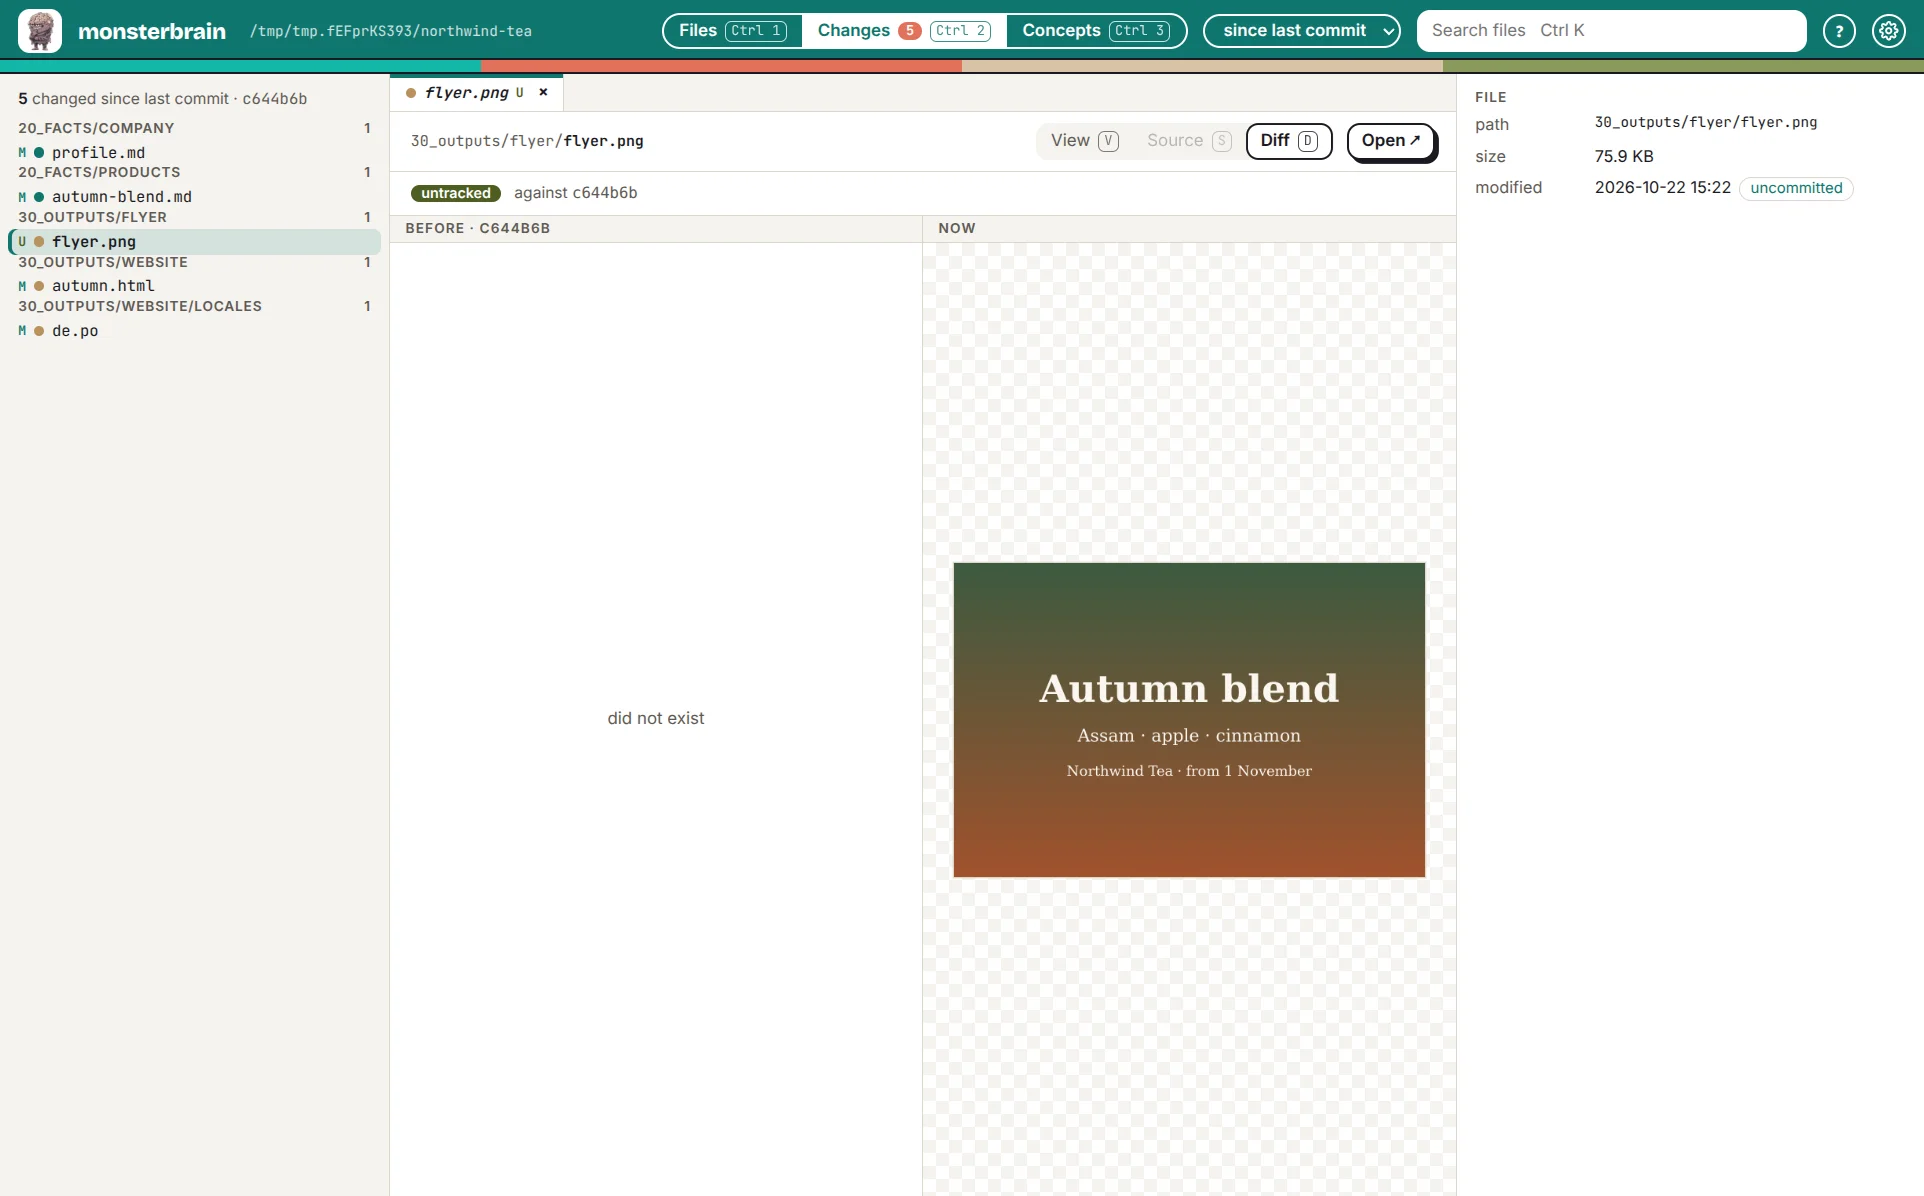Click the U marker beside flyer.png in sidebar
The image size is (1924, 1196).
point(22,242)
